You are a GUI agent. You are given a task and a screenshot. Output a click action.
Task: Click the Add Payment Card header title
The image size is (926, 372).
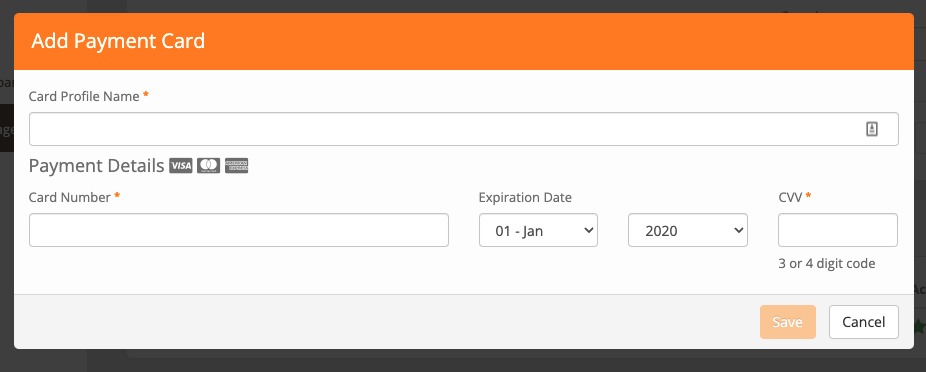pyautogui.click(x=118, y=41)
